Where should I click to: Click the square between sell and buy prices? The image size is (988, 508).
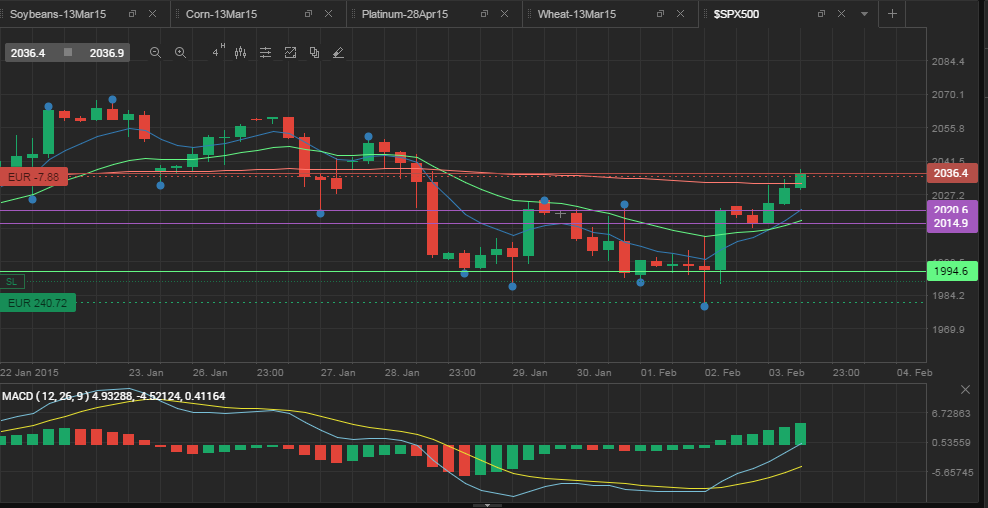[x=68, y=52]
